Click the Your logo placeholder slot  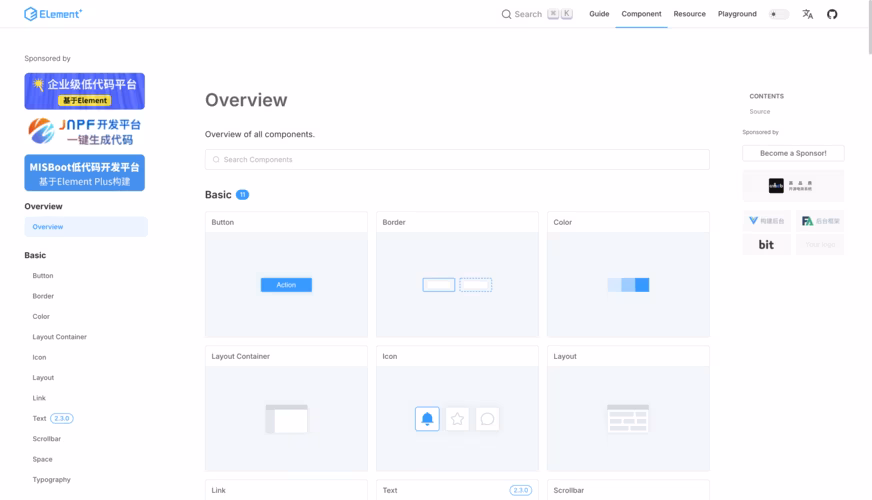click(x=820, y=244)
